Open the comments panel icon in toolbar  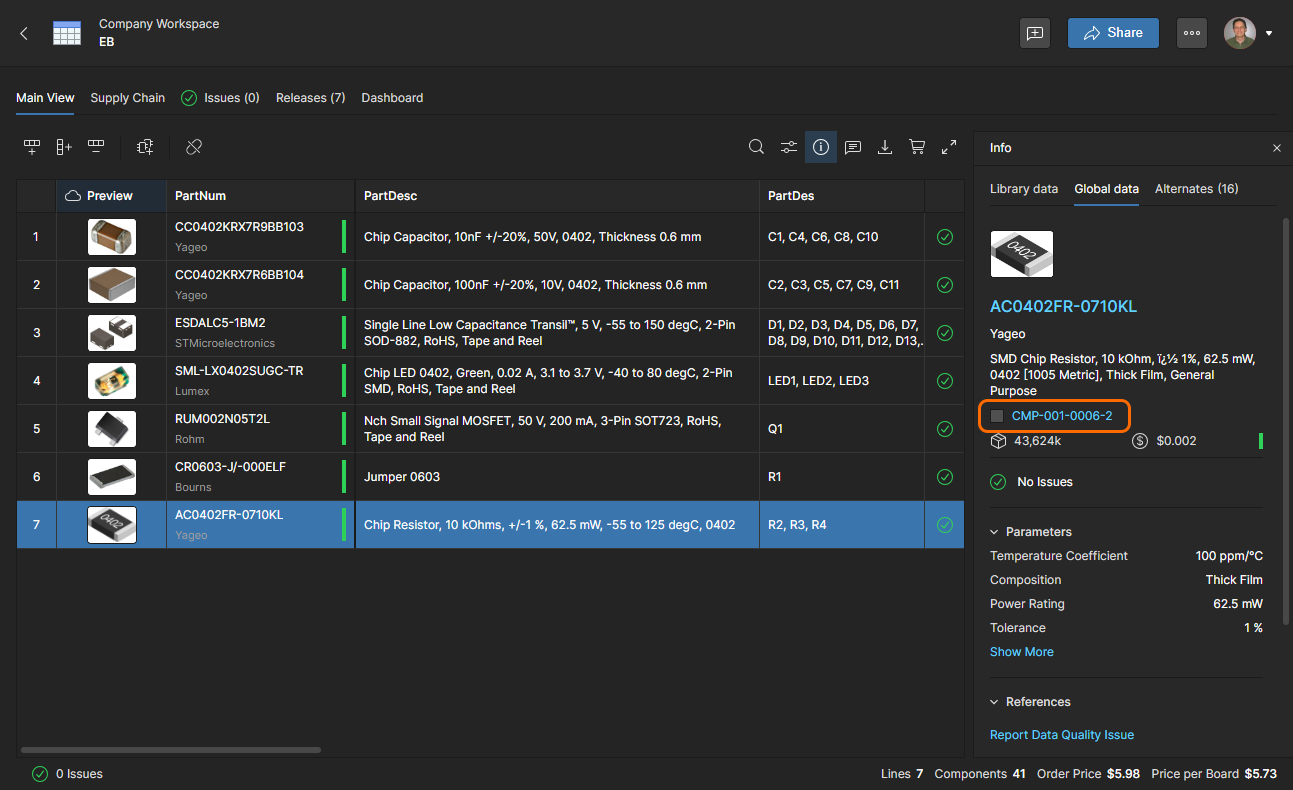(853, 147)
